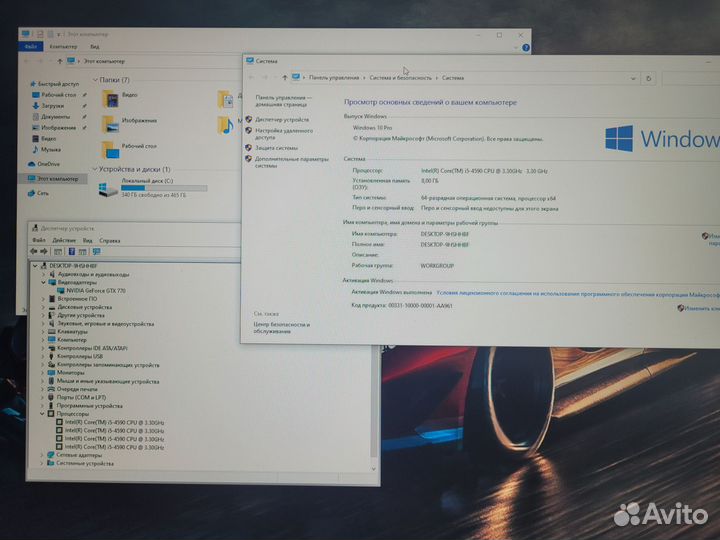
Task: Maximize the Explorer window
Action: tap(499, 35)
